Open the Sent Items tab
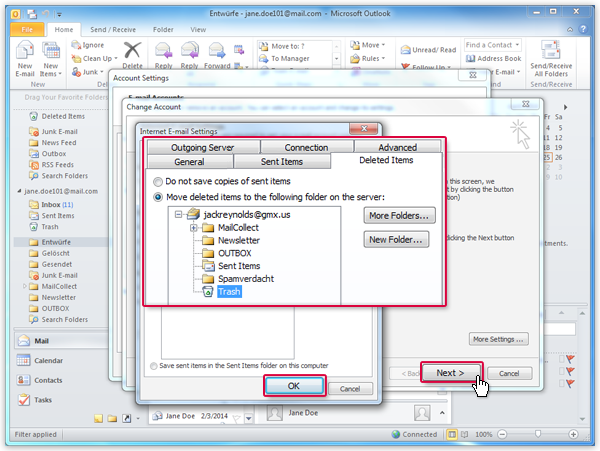Viewport: 600px width, 451px height. tap(281, 161)
